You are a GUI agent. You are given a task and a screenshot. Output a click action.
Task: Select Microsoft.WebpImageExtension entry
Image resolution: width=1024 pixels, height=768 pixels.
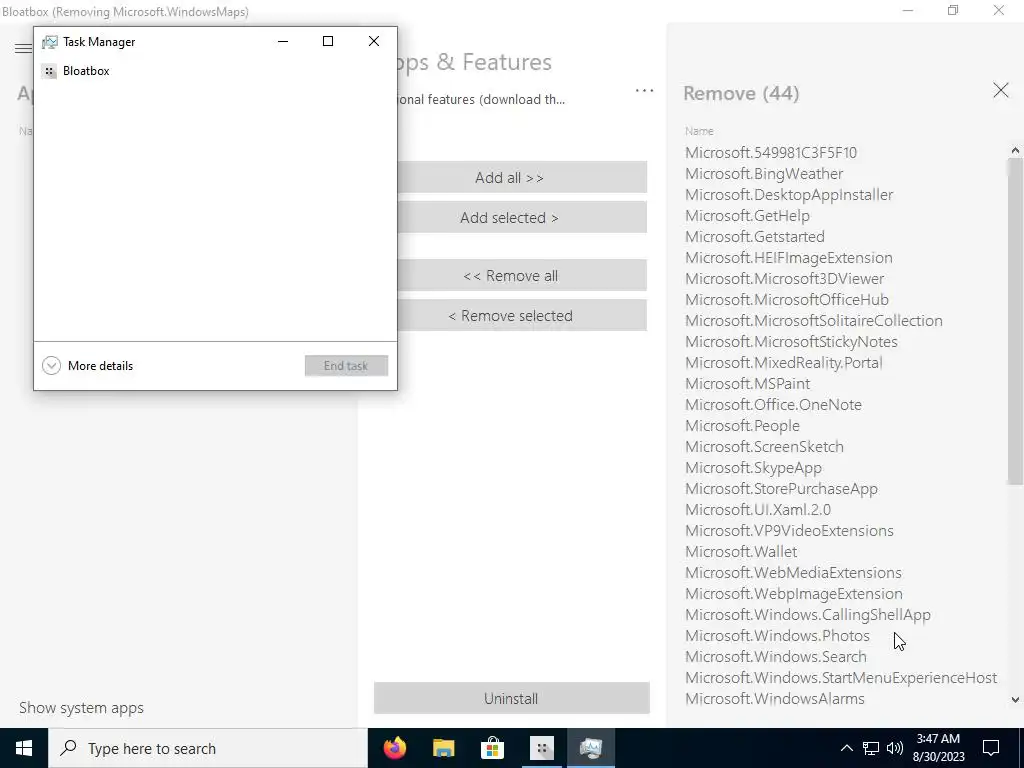pyautogui.click(x=794, y=594)
